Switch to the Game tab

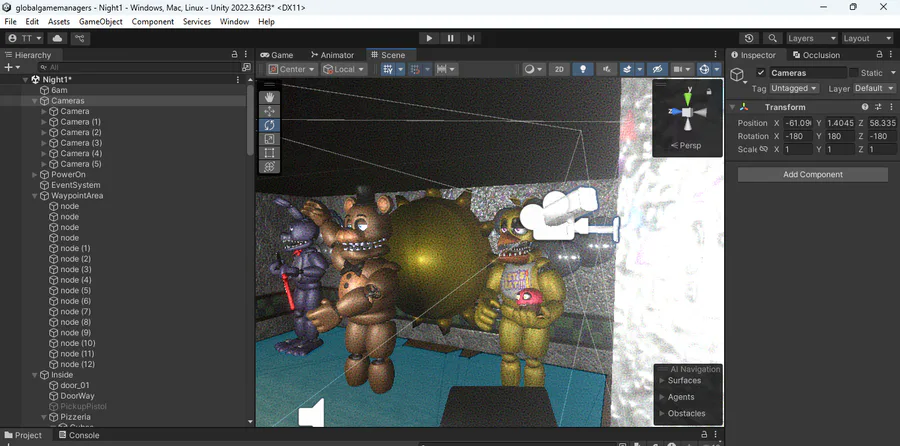277,55
